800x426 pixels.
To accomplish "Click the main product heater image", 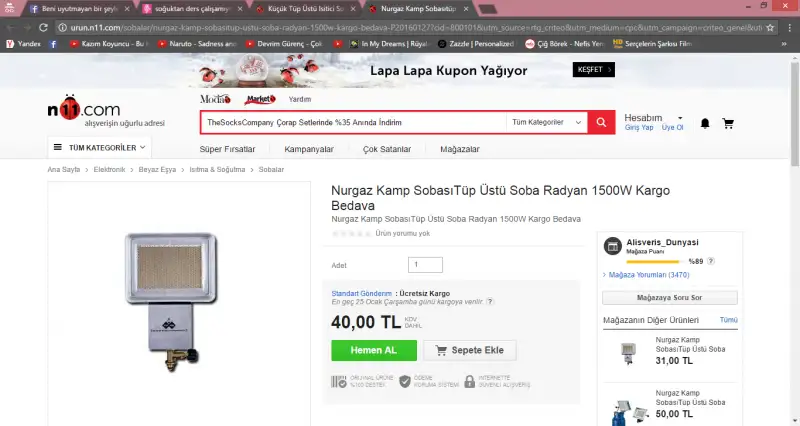I will coord(171,301).
